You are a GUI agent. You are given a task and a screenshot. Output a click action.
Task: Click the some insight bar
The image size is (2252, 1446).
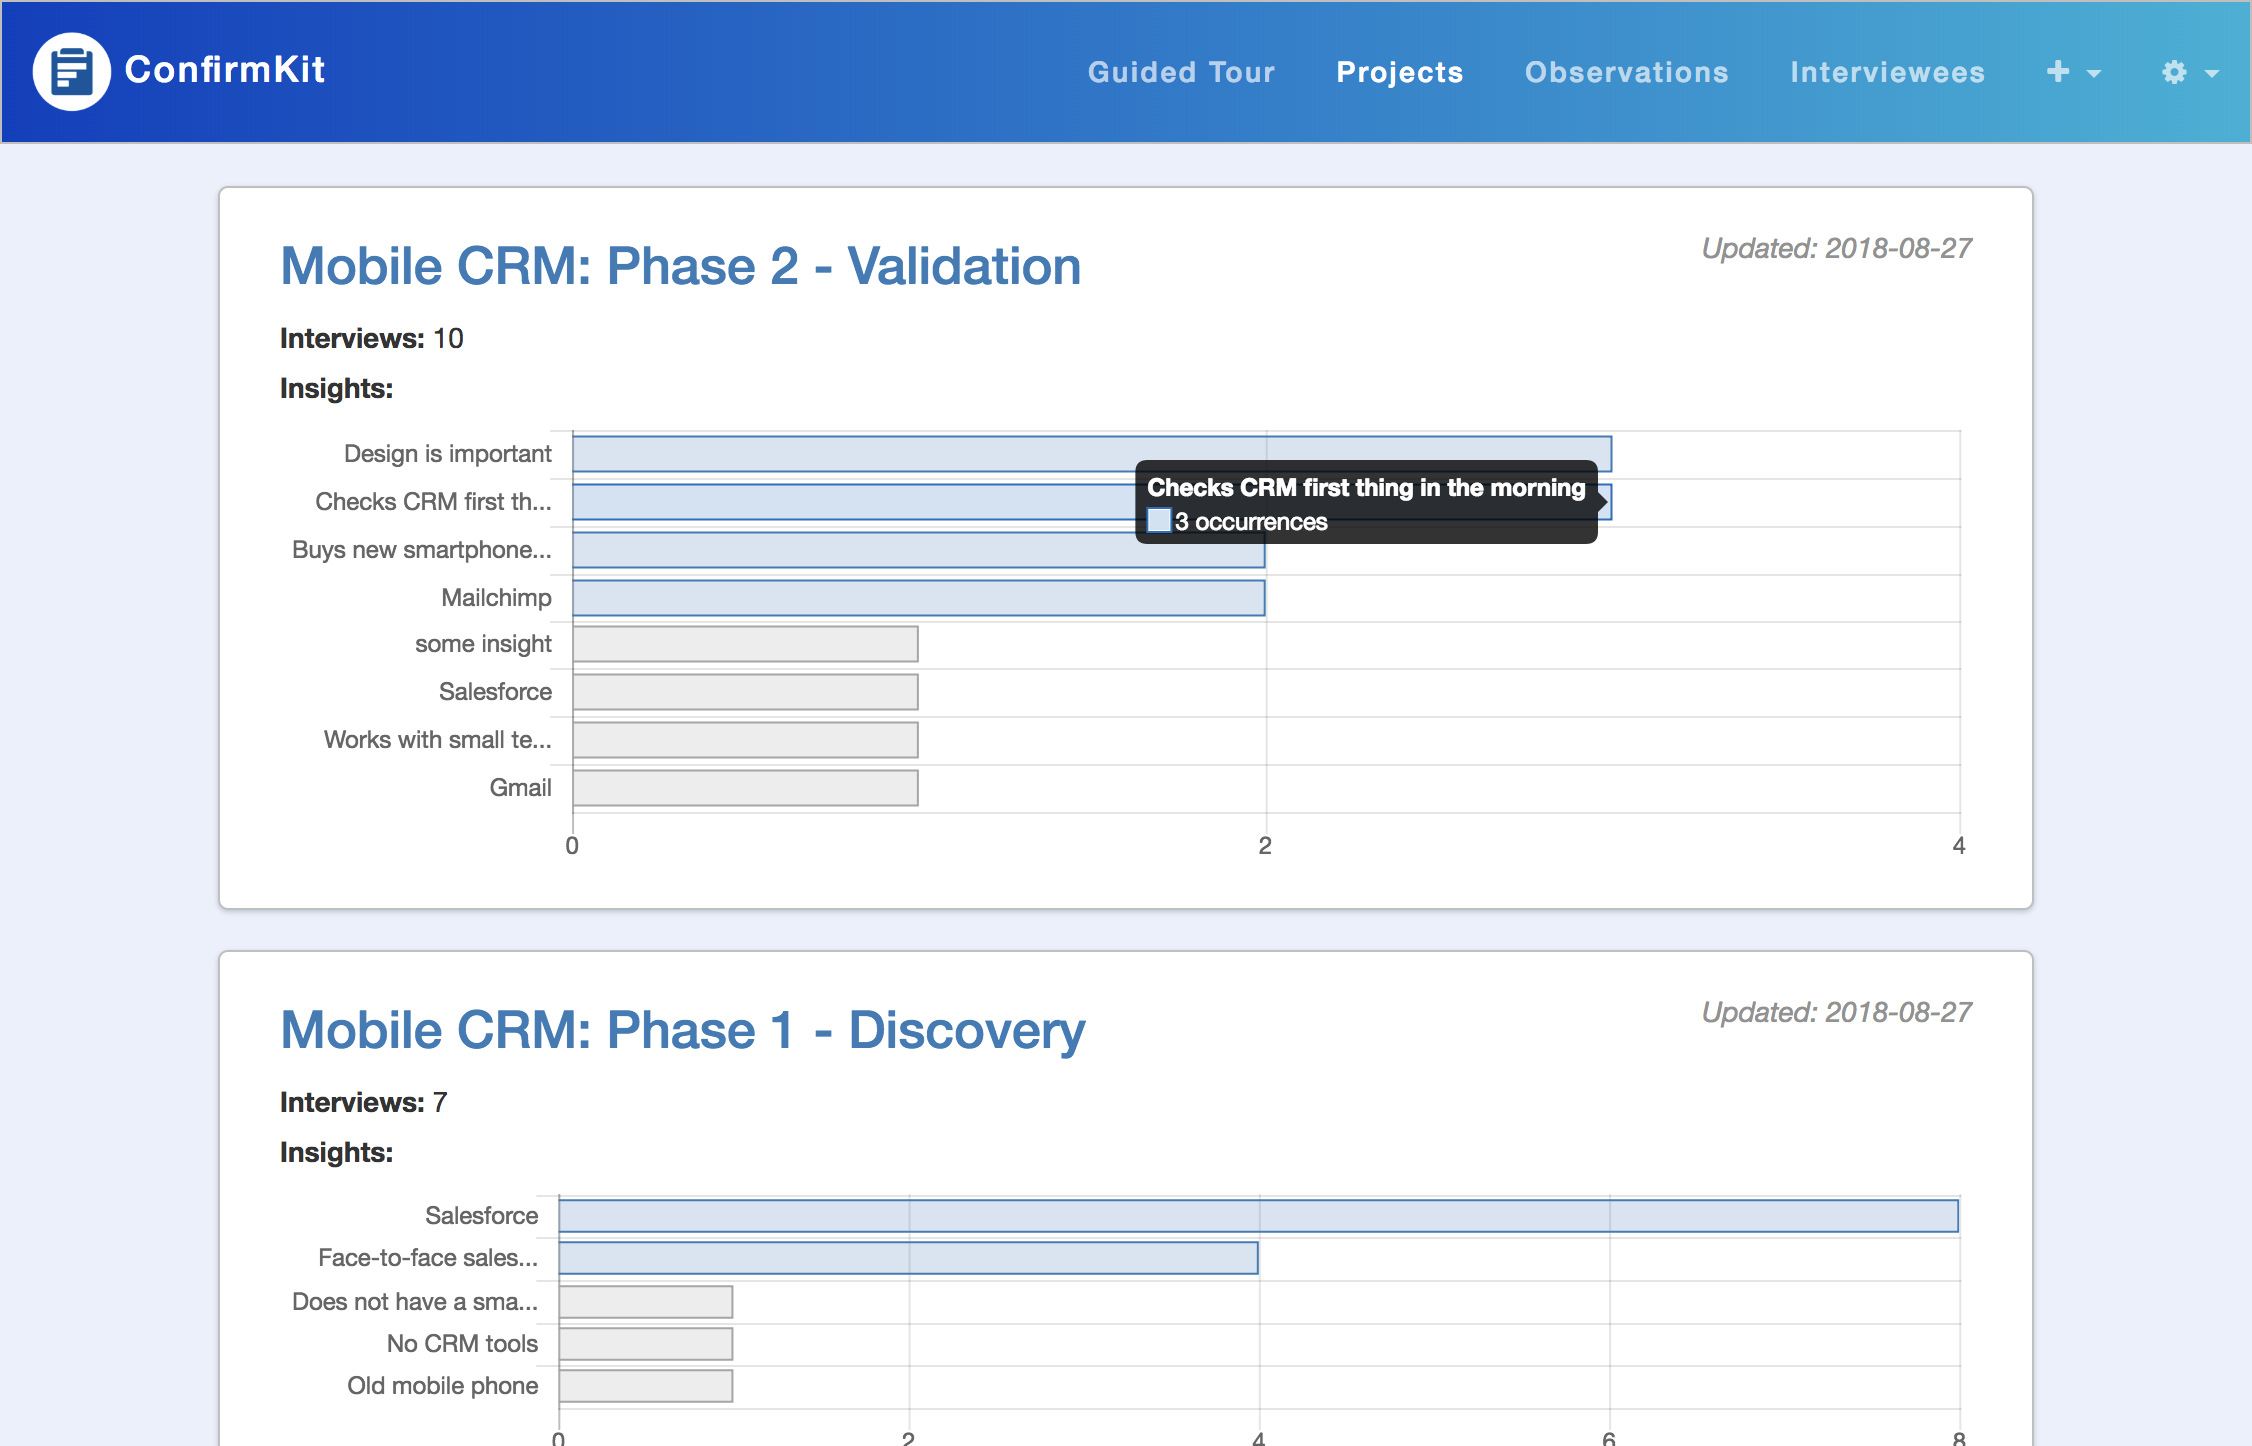(x=746, y=644)
